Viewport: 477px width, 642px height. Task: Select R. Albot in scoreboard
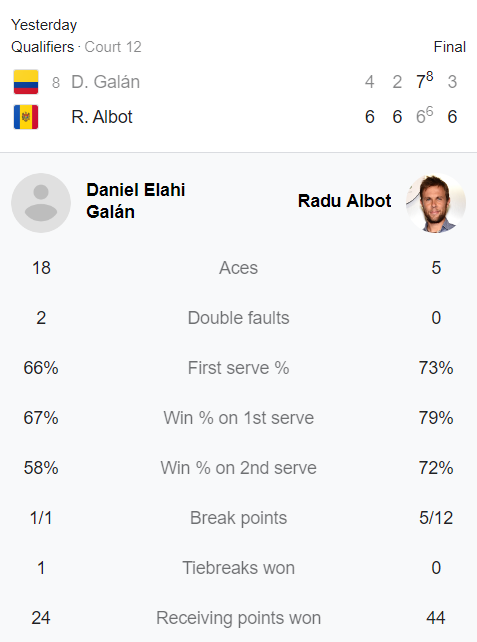[102, 117]
